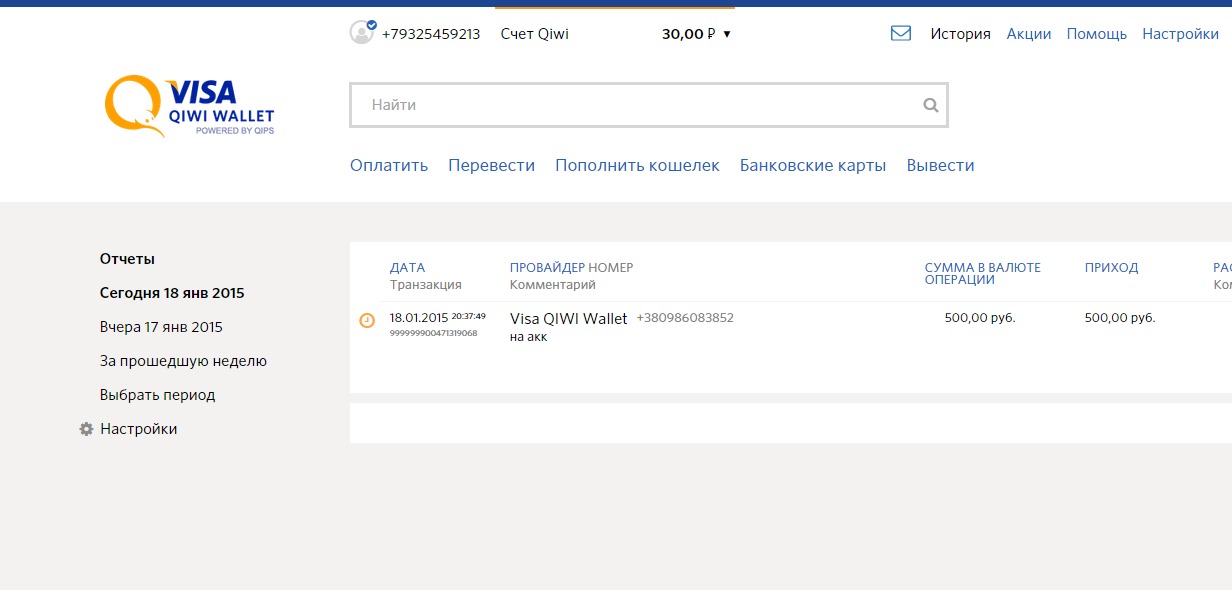
Task: Go to Вывести
Action: coord(941,166)
